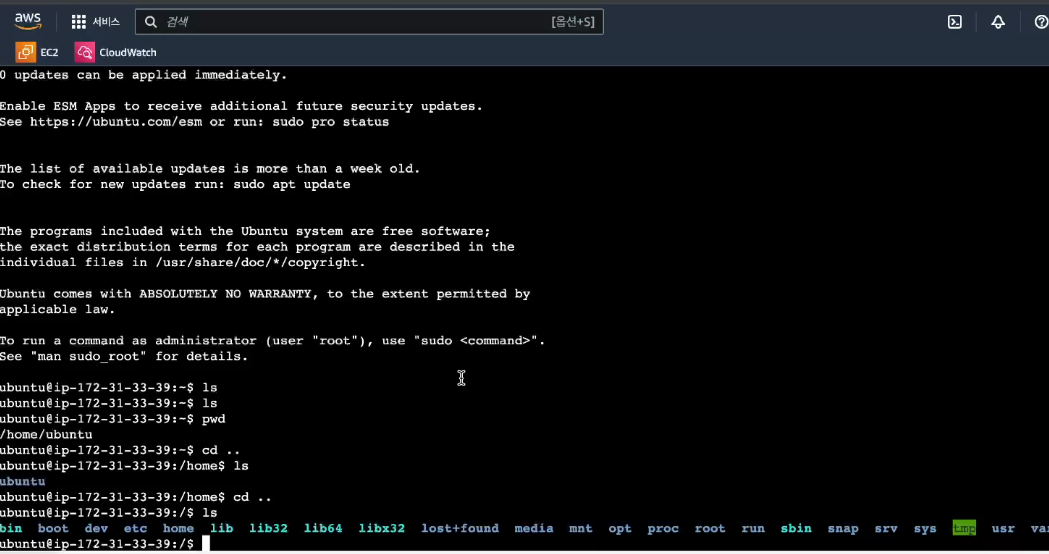Open the help question mark icon
Viewport: 1049px width, 554px height.
1041,22
